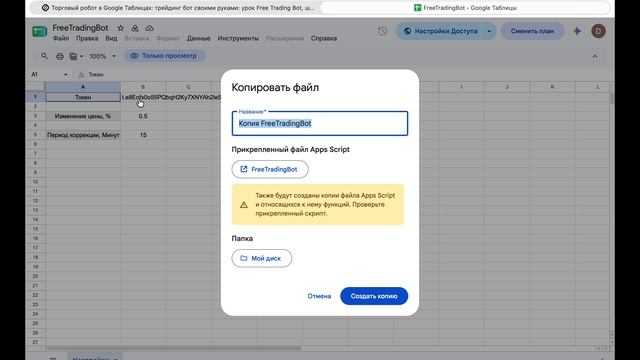Click Создать копию button
This screenshot has height=360, width=640.
(374, 296)
